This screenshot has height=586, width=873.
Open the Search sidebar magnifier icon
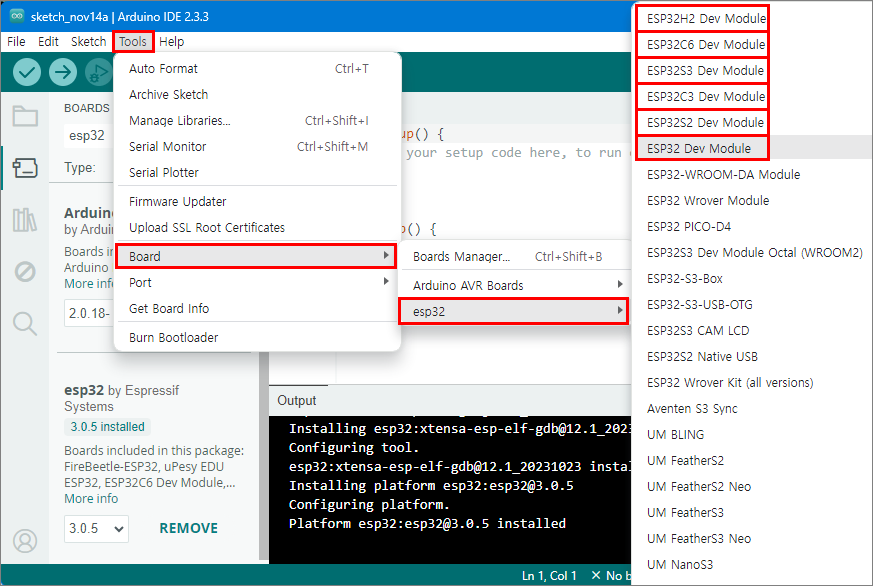click(25, 323)
